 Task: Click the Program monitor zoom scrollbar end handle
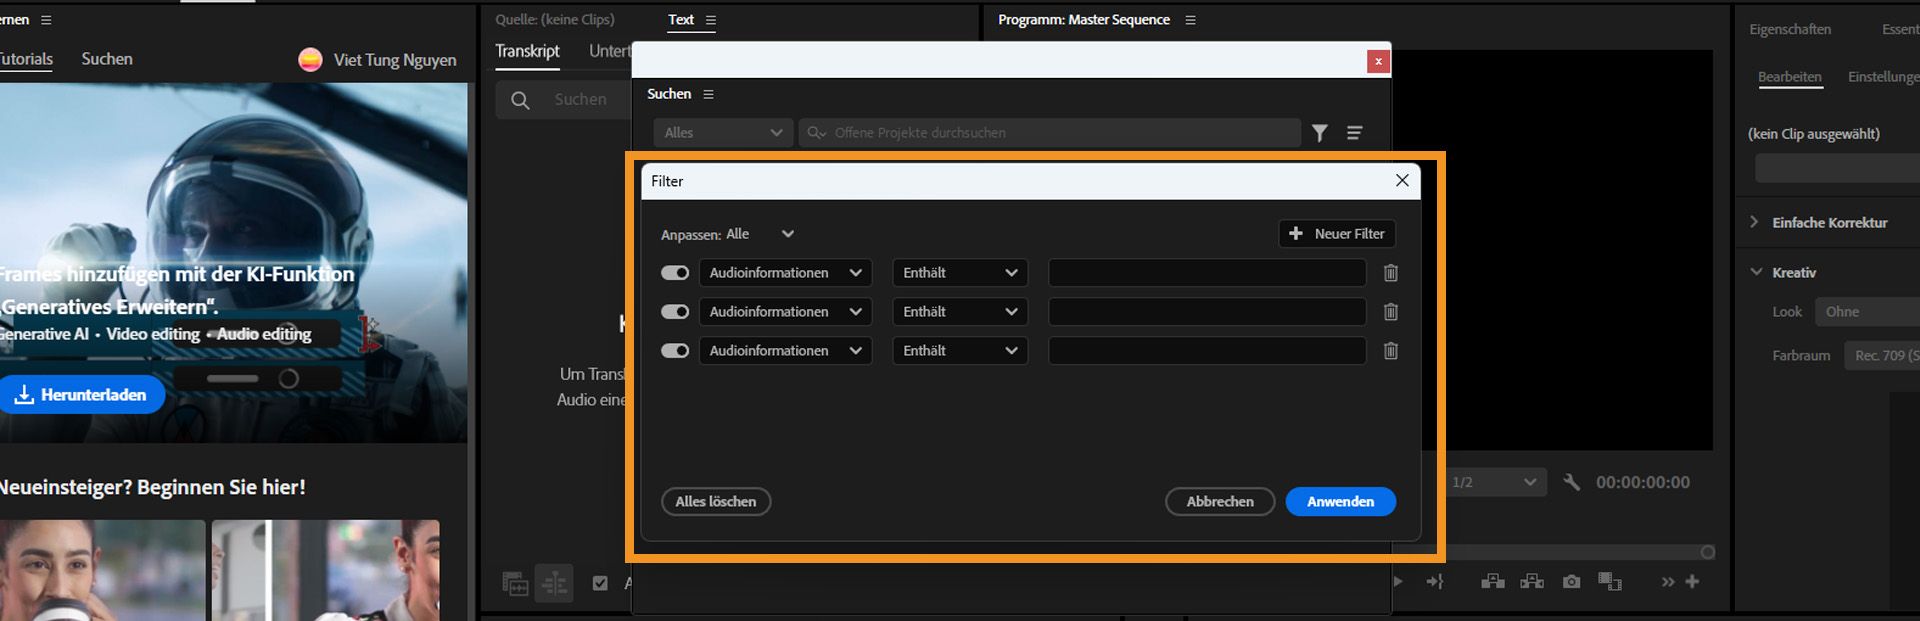[1708, 552]
